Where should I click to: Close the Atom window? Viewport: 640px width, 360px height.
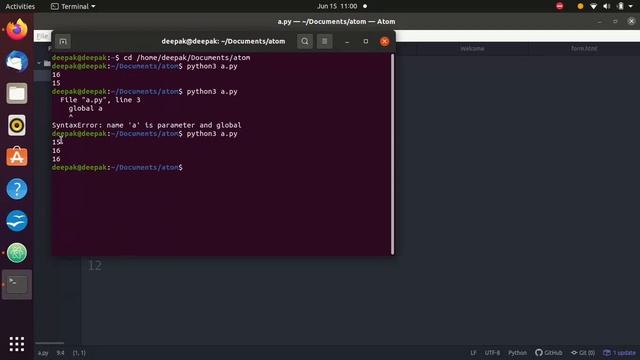click(x=631, y=21)
